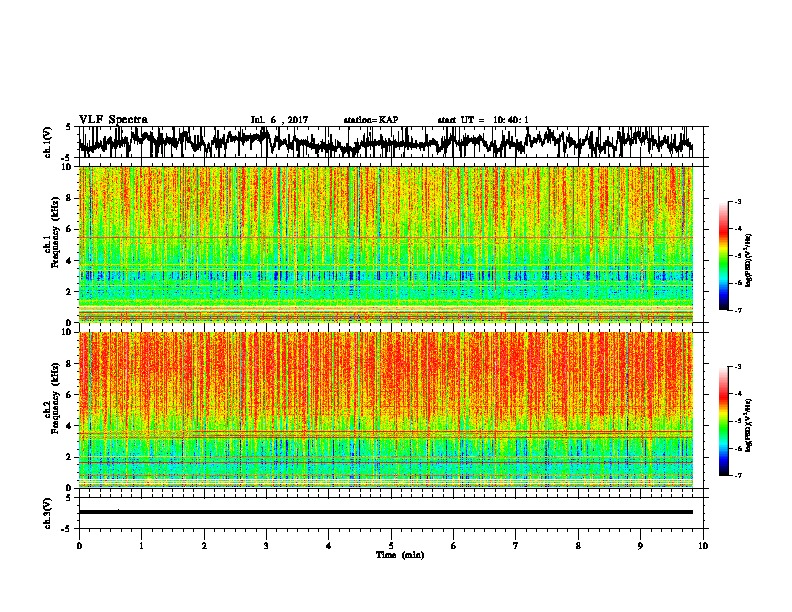Click the '6' frequency tick of ch.2 spectrogram

click(70, 394)
